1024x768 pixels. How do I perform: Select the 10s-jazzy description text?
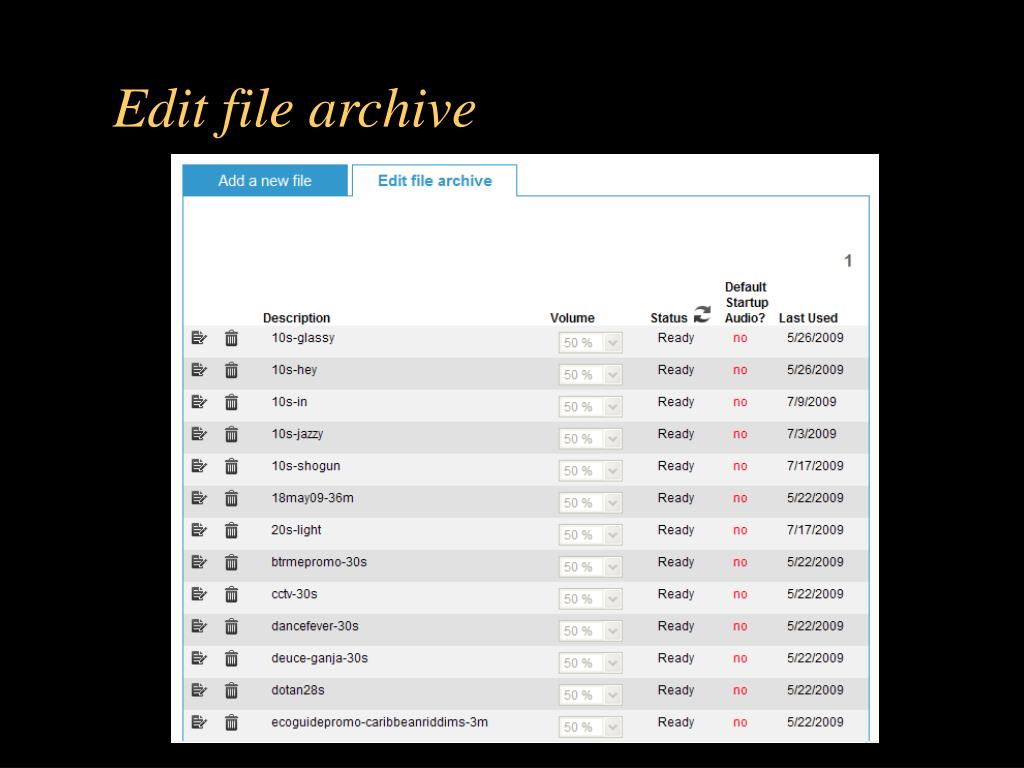297,434
